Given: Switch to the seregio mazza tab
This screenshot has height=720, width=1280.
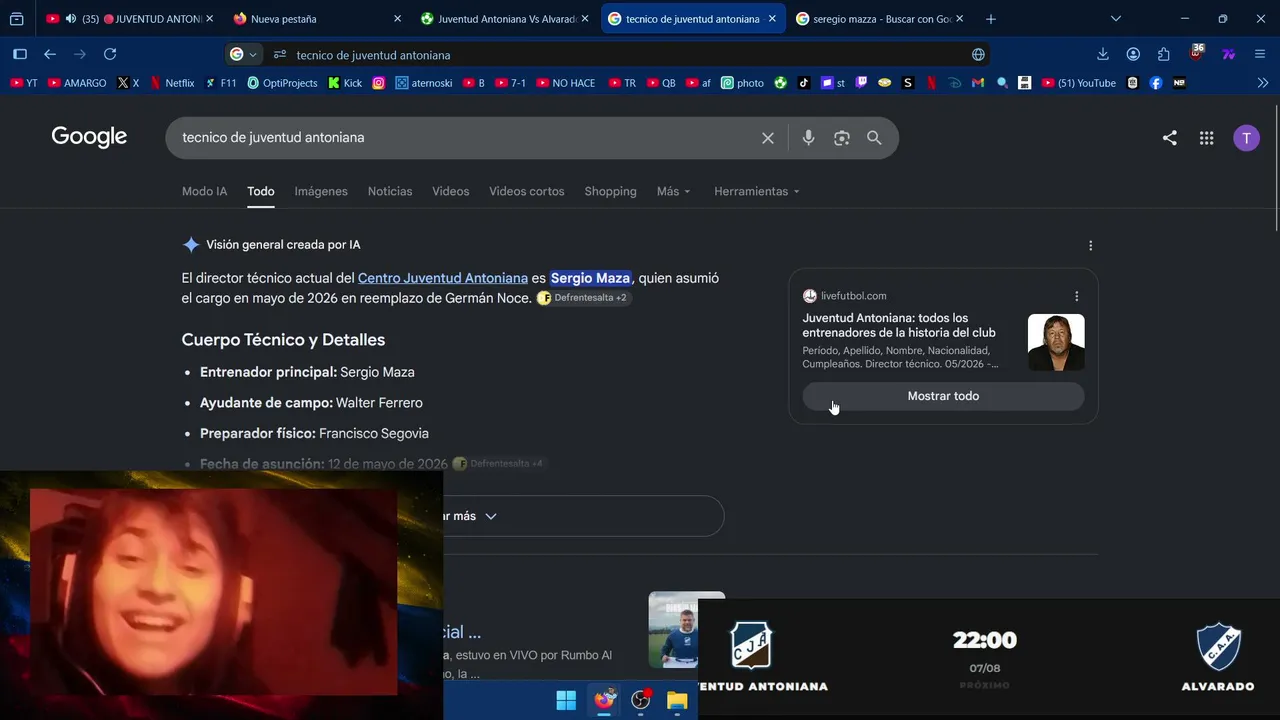Looking at the screenshot, I should click(x=879, y=19).
